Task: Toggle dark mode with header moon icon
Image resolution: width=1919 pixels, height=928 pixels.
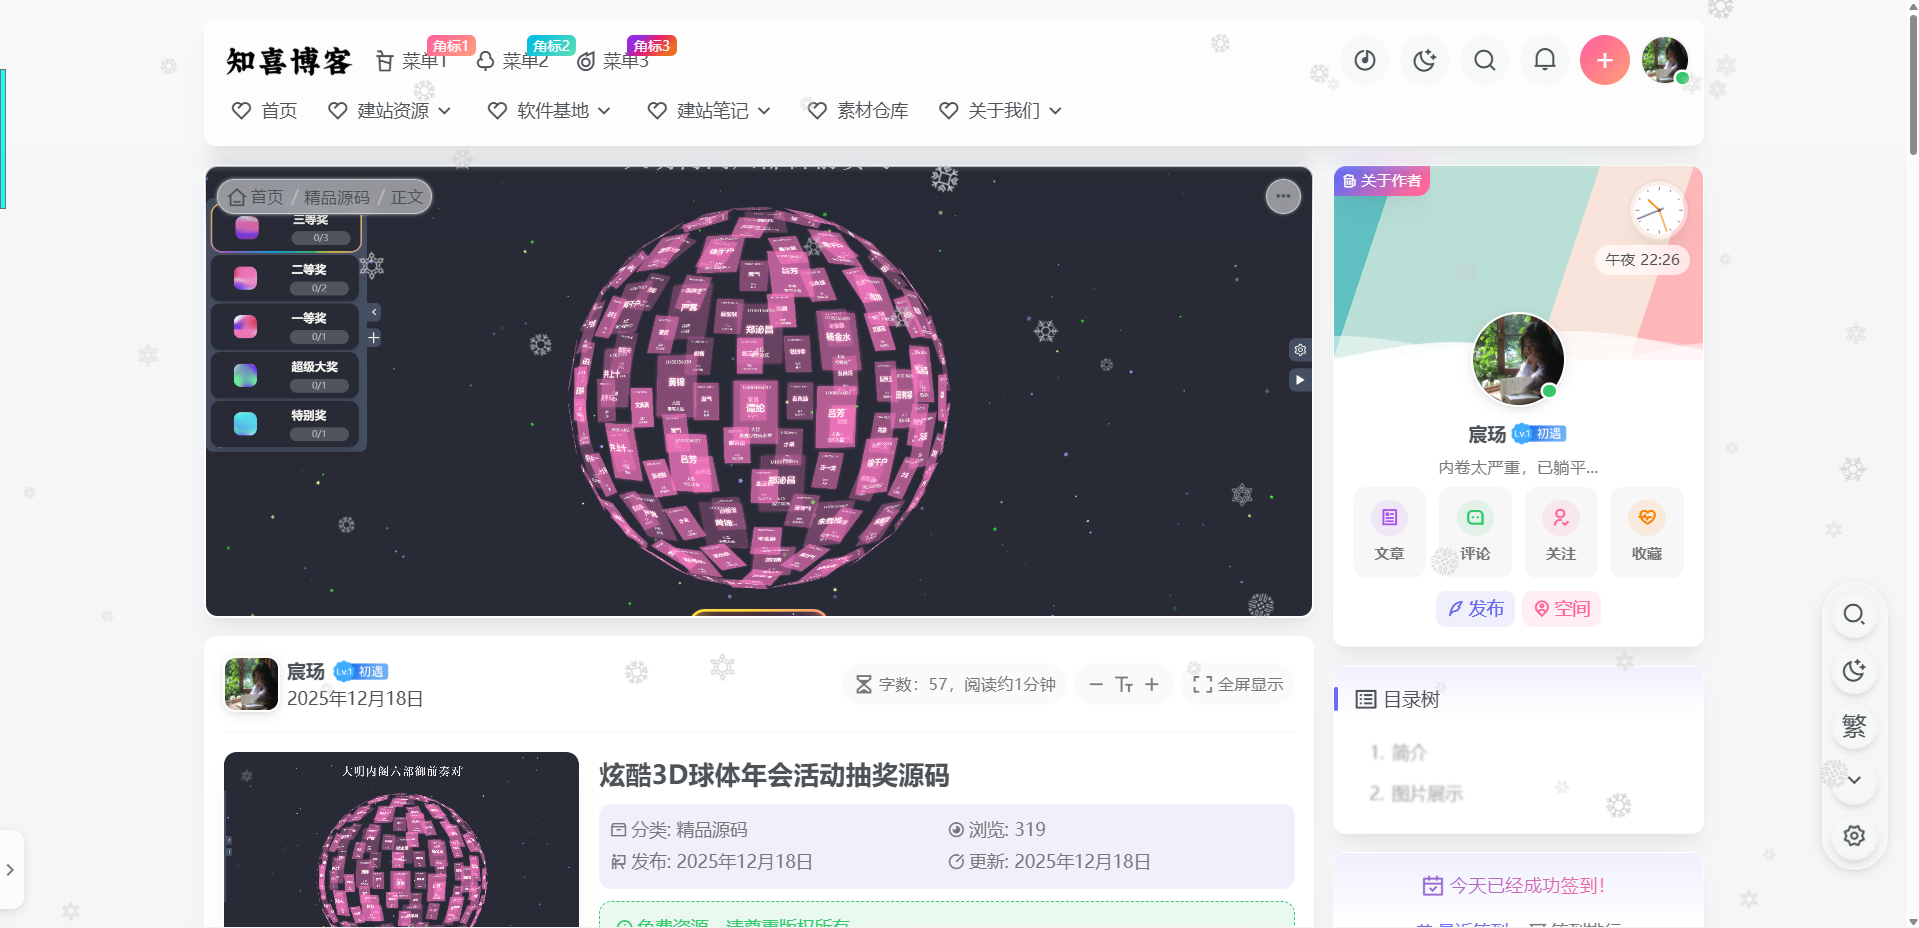Action: (1424, 61)
